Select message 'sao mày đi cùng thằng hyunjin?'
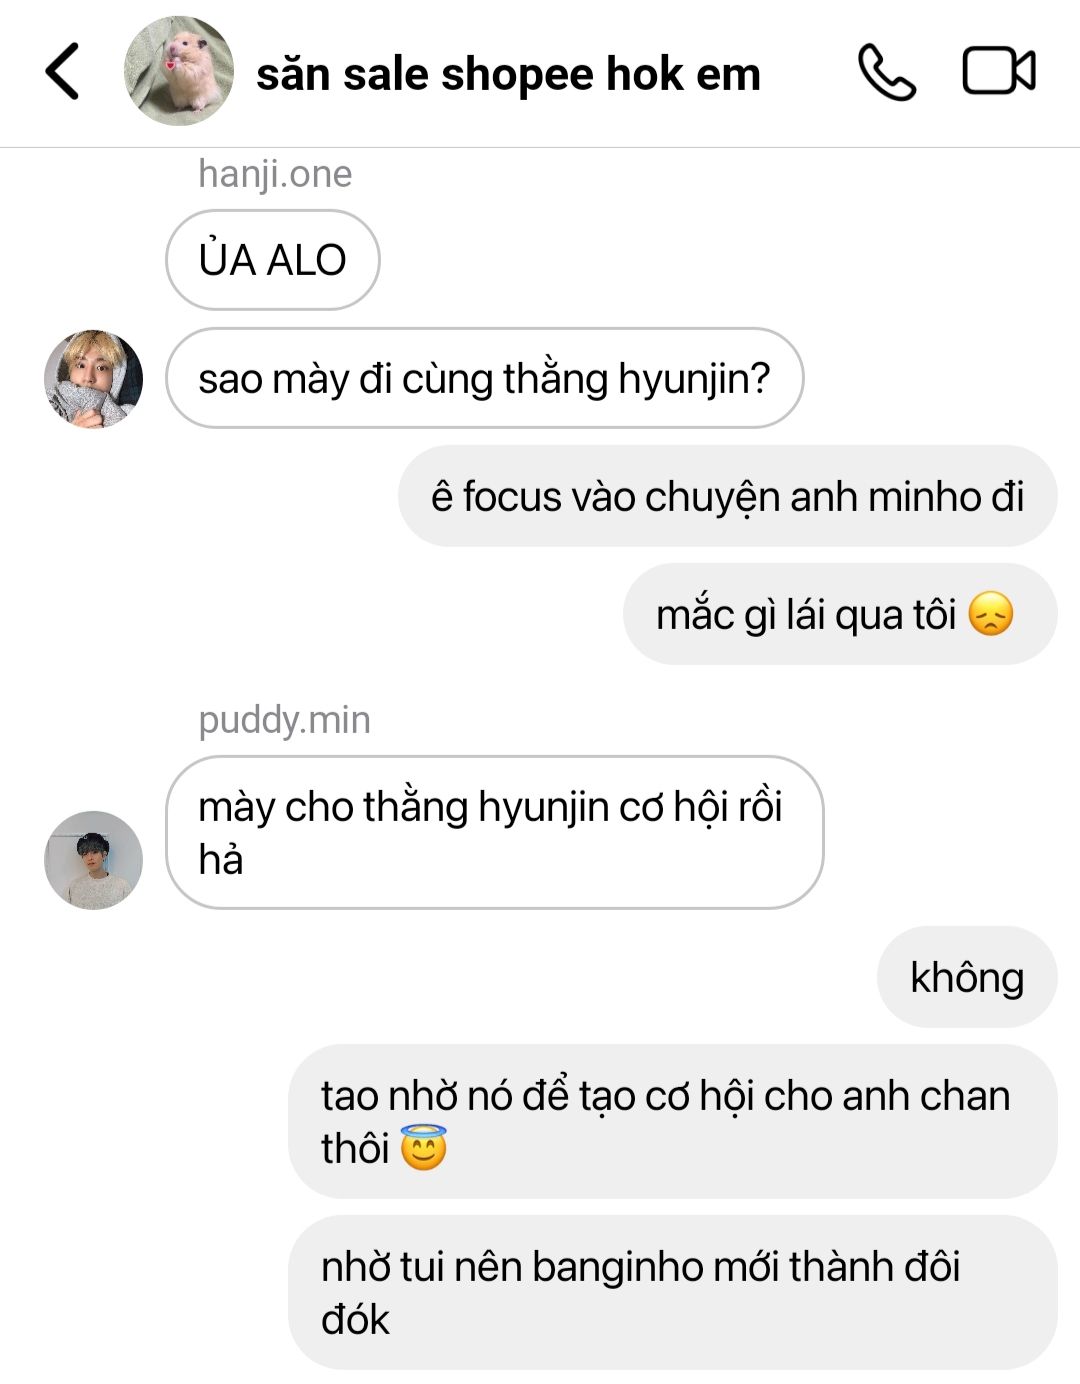Viewport: 1080px width, 1384px height. pyautogui.click(x=485, y=378)
